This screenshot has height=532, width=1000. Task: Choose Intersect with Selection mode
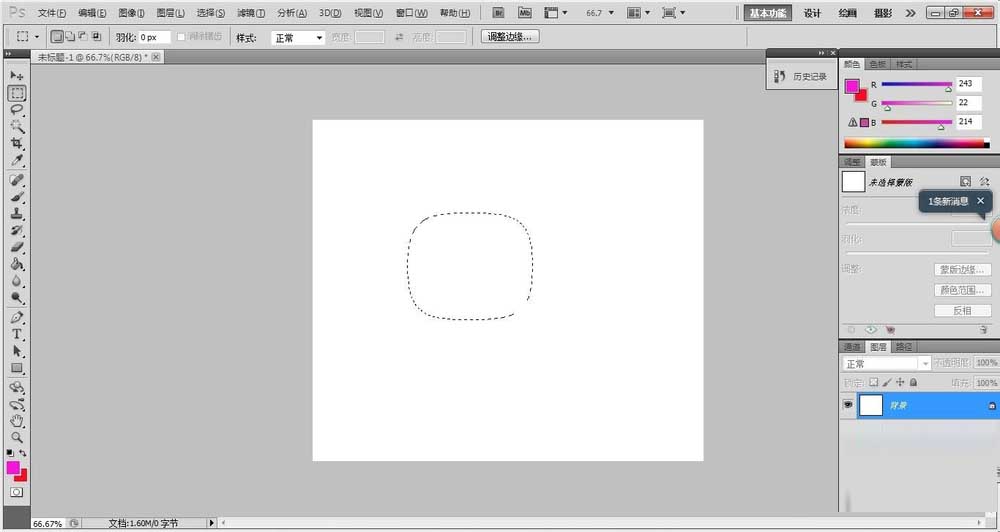click(96, 37)
